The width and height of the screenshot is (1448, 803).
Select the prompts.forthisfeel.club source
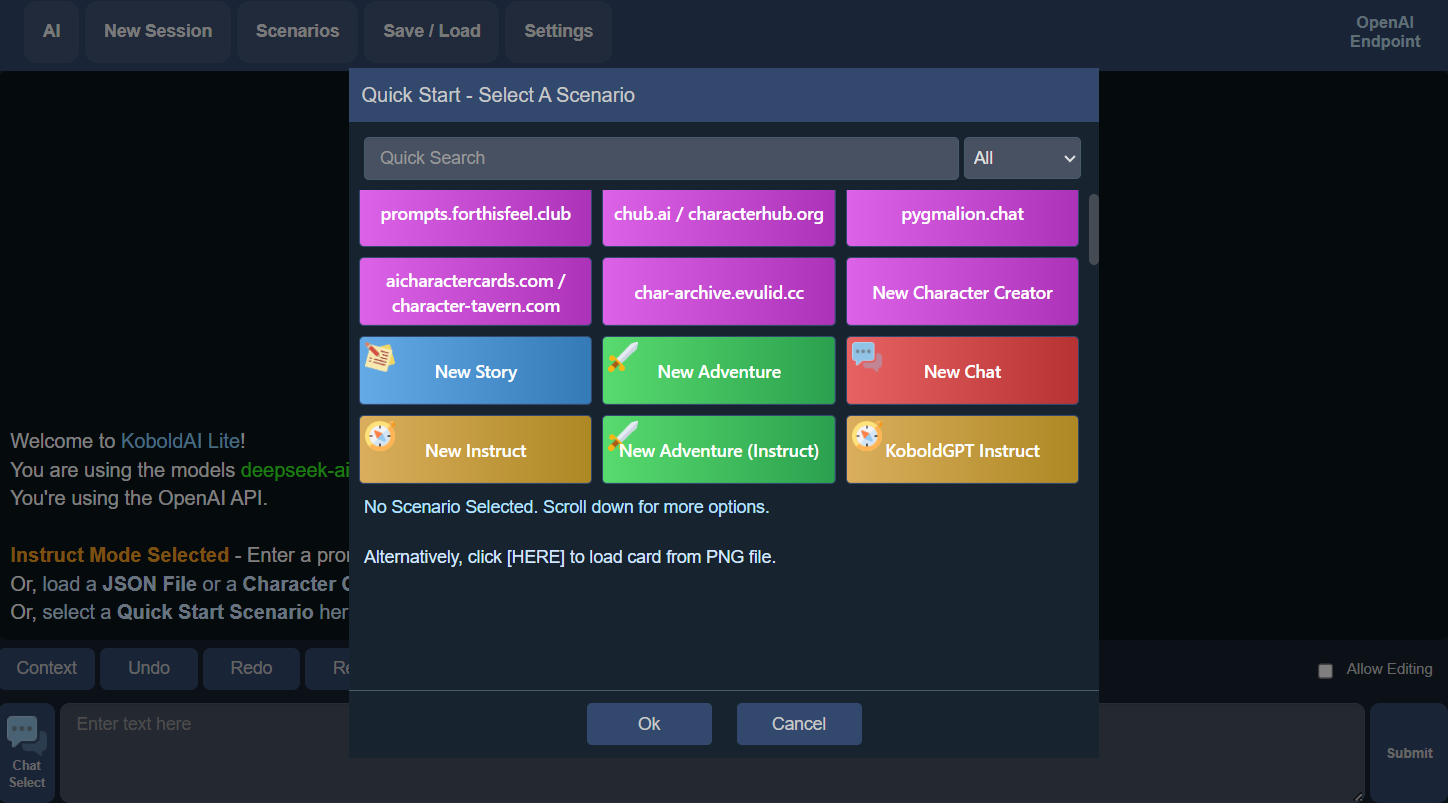click(x=476, y=216)
